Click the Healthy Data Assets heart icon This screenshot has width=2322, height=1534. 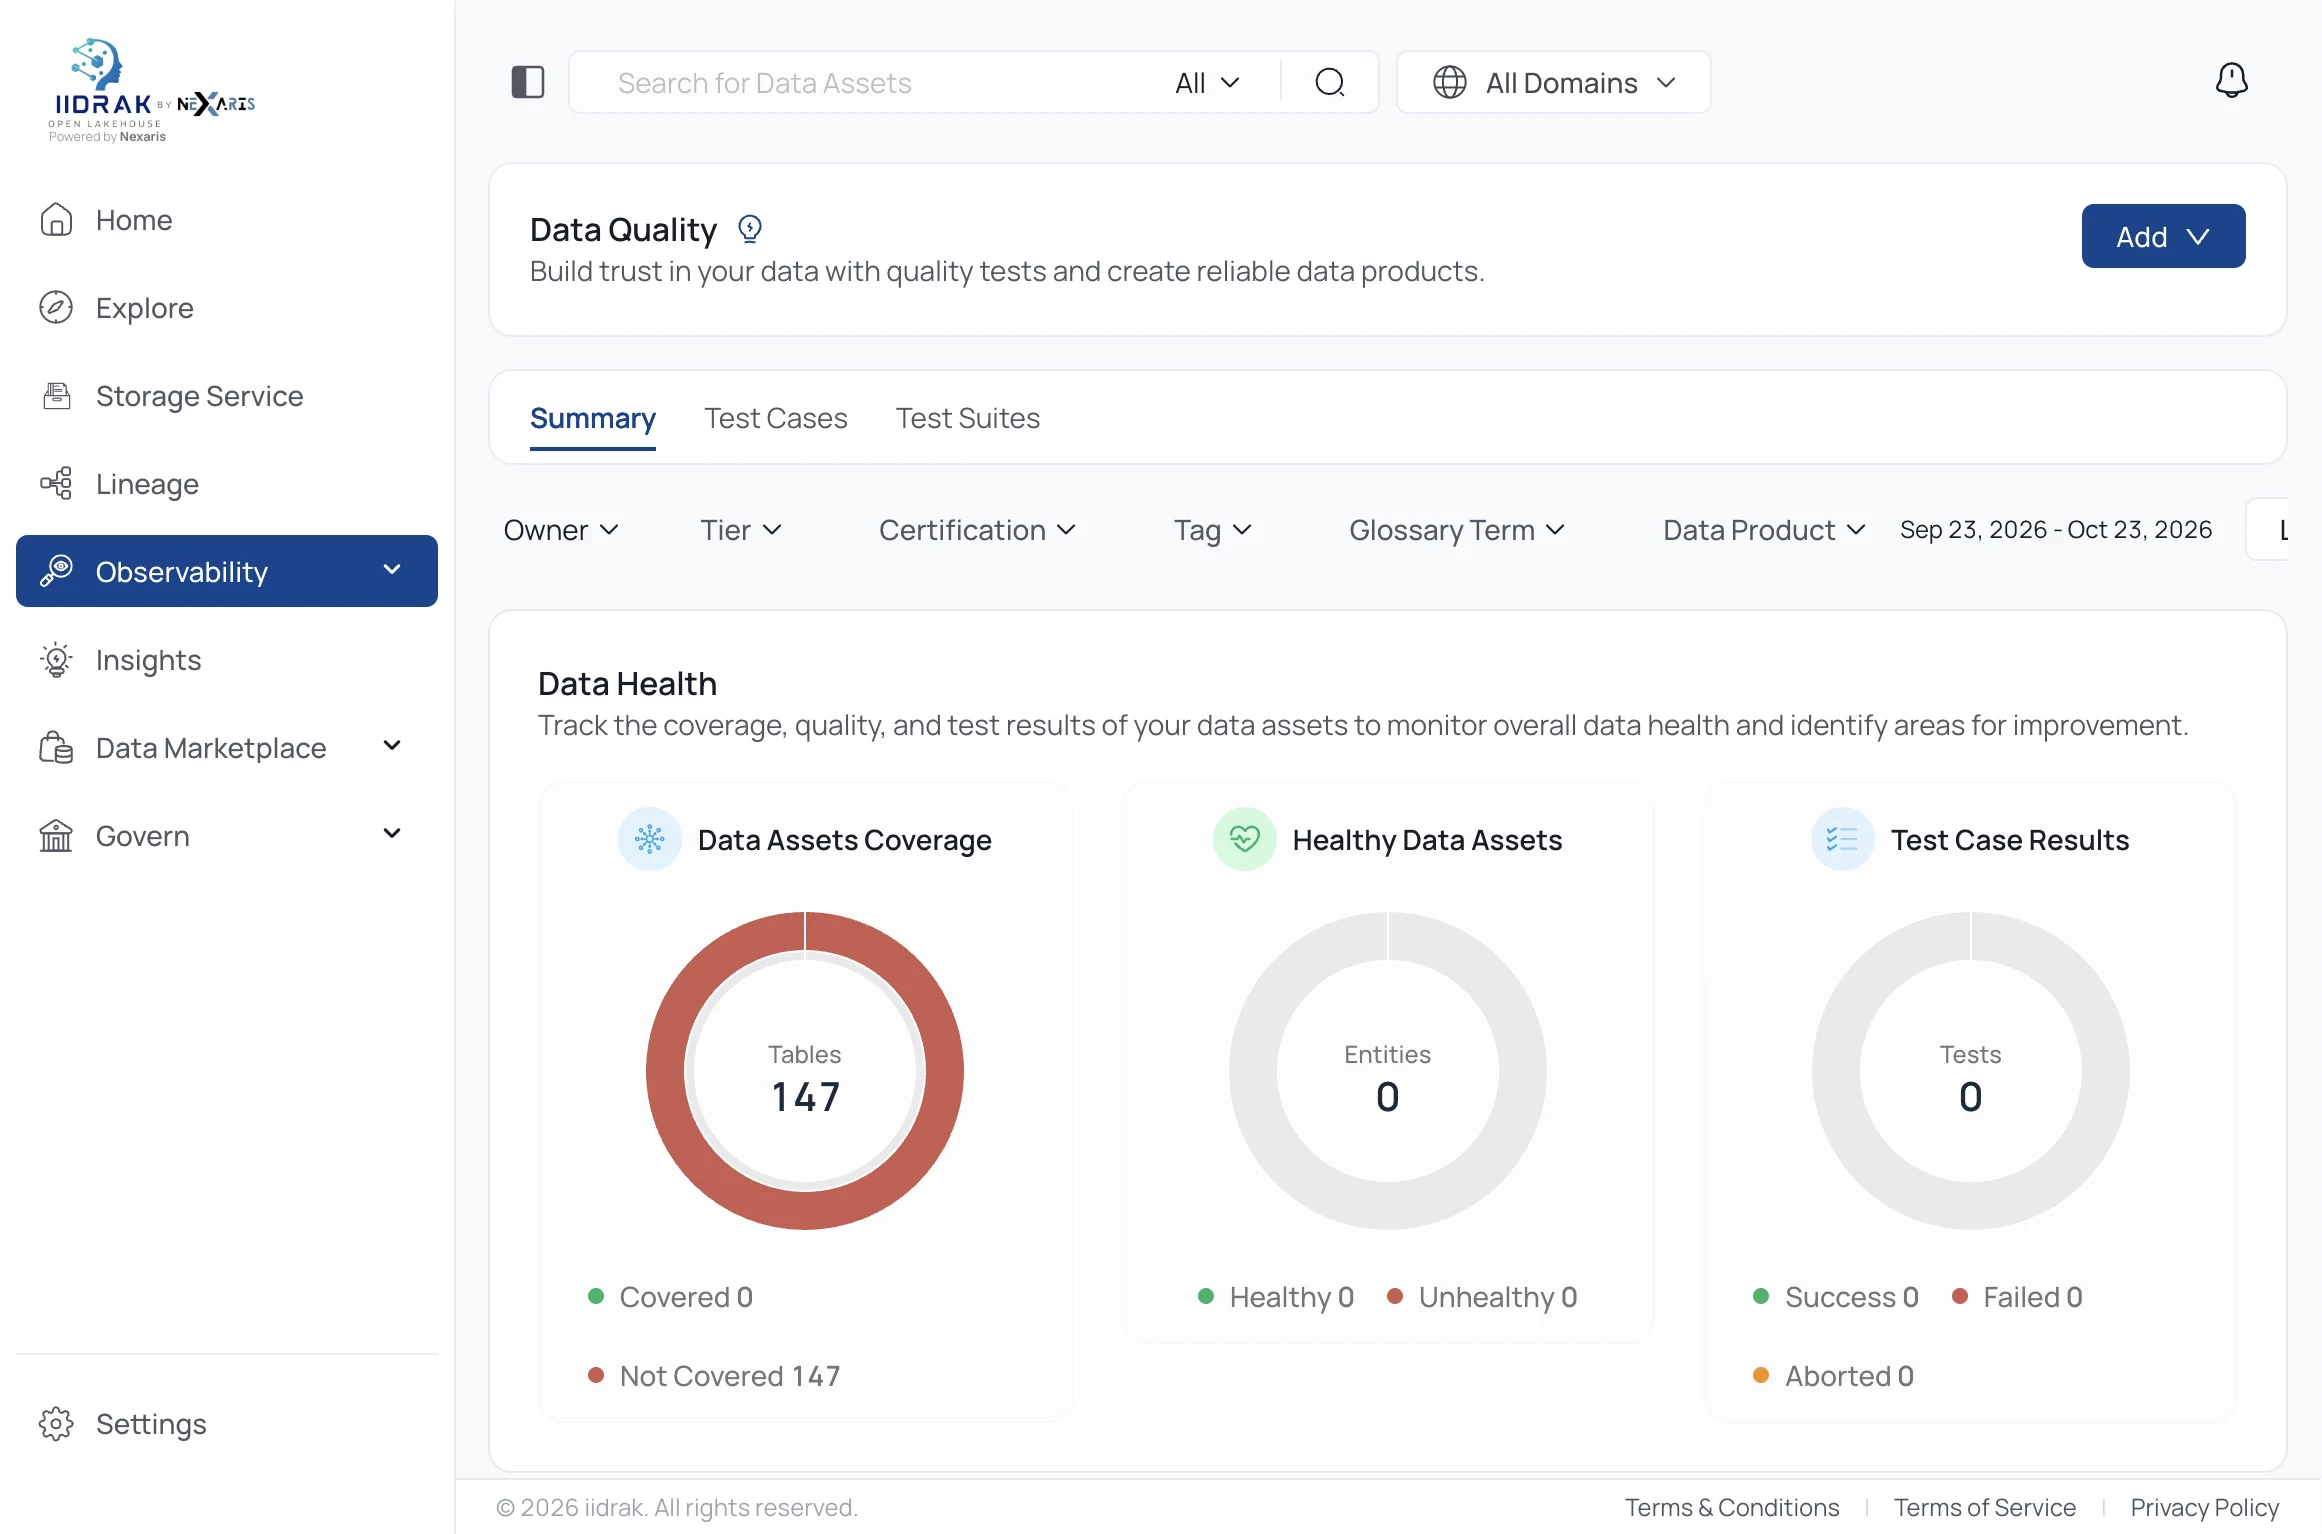[1244, 839]
